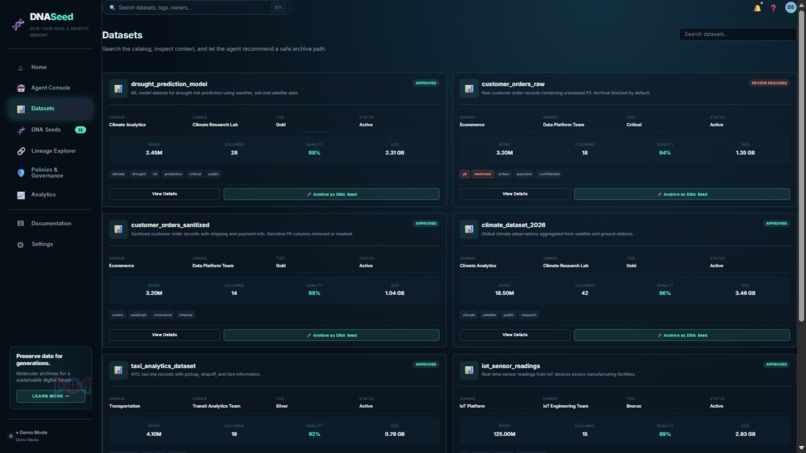Click the iot_sensor_readings title

(511, 366)
